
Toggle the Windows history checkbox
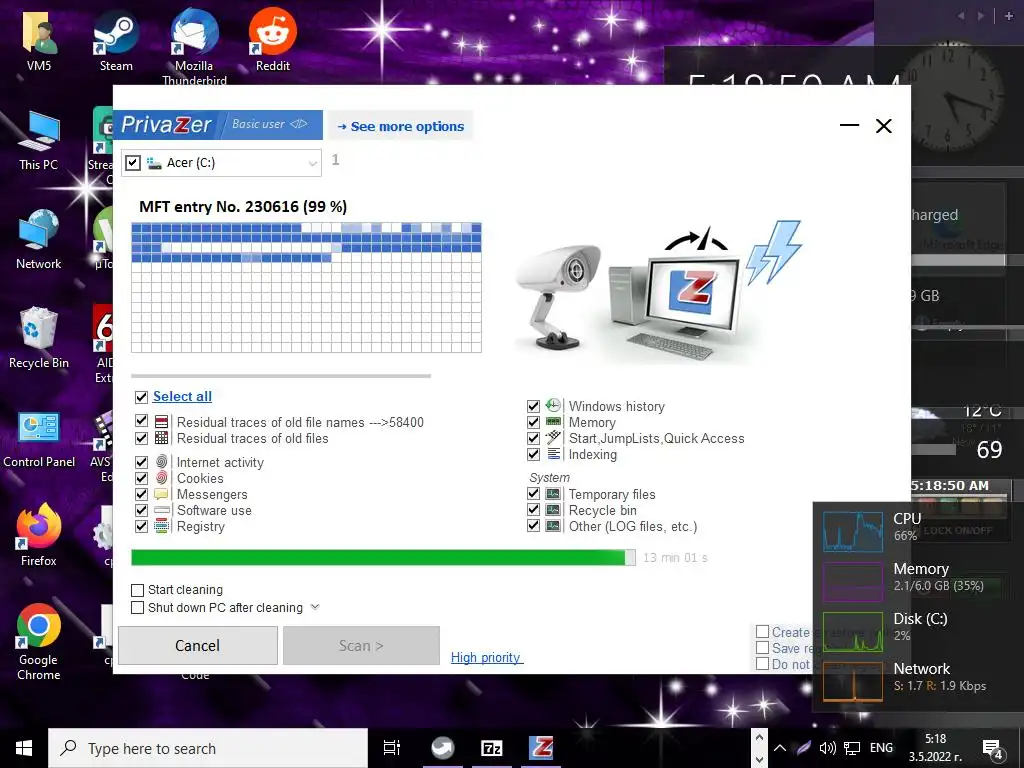coord(534,406)
